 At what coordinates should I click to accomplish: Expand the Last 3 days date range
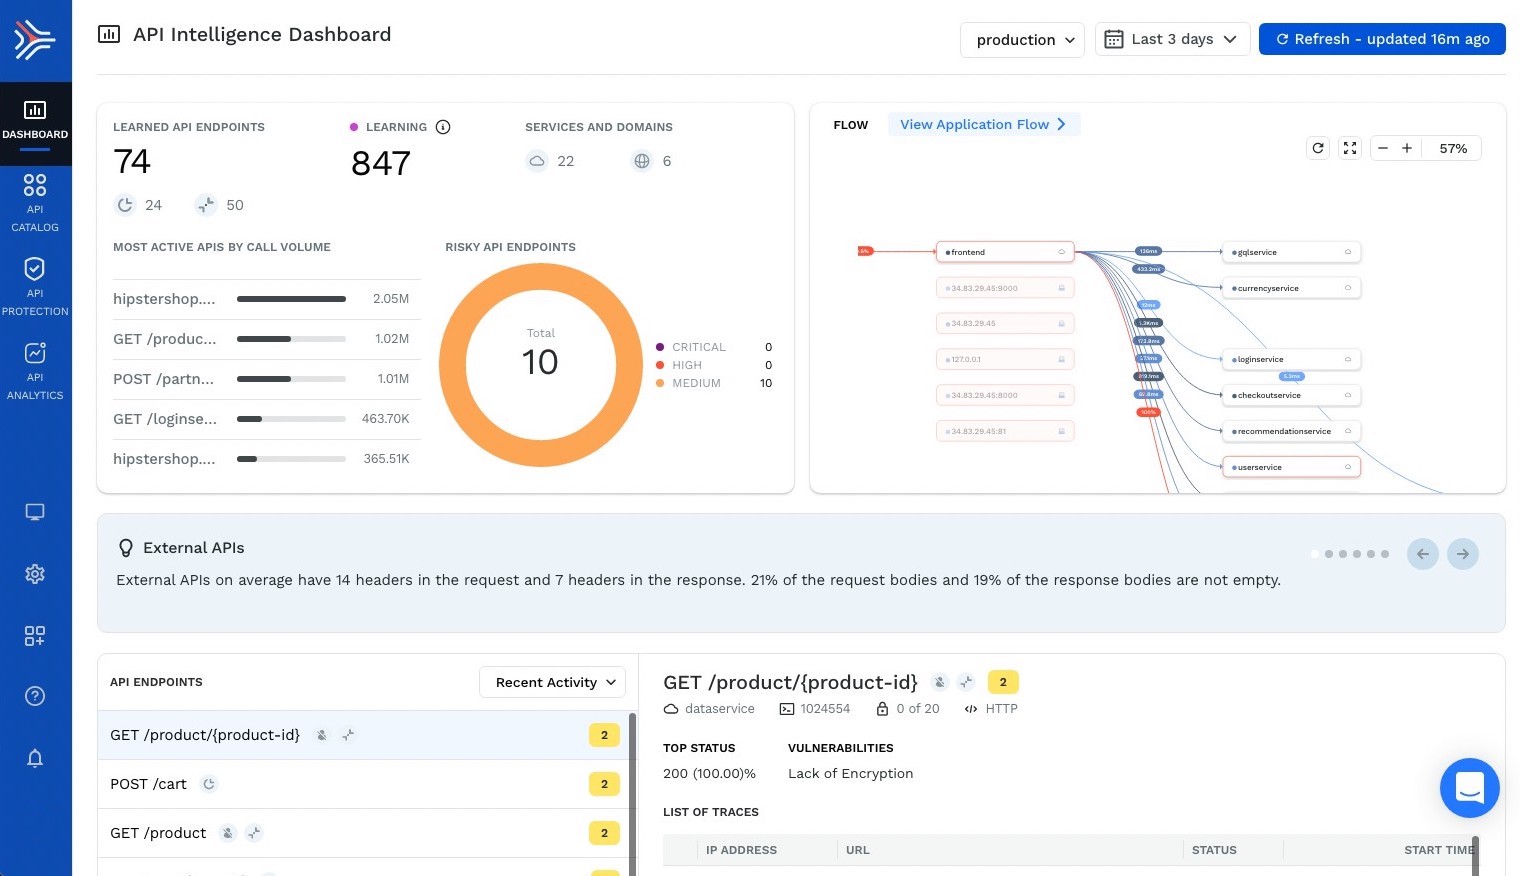(1172, 39)
